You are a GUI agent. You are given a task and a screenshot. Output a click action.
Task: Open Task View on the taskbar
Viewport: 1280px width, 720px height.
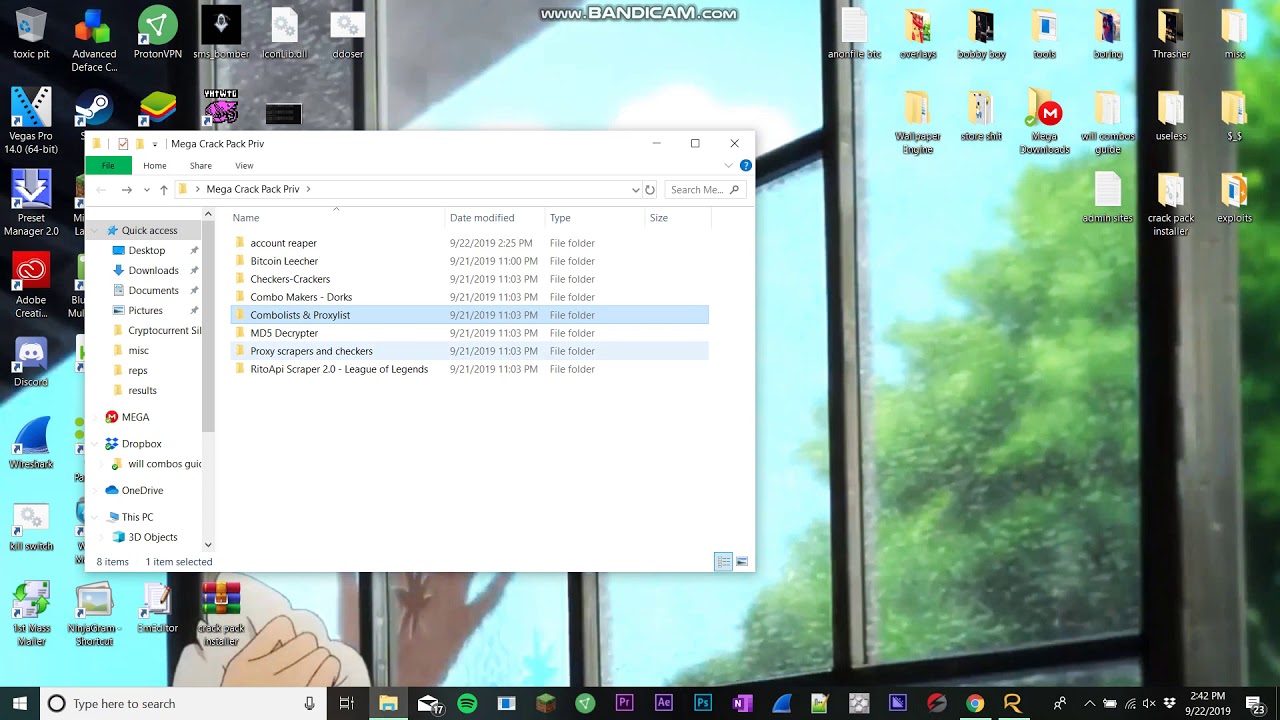click(347, 704)
